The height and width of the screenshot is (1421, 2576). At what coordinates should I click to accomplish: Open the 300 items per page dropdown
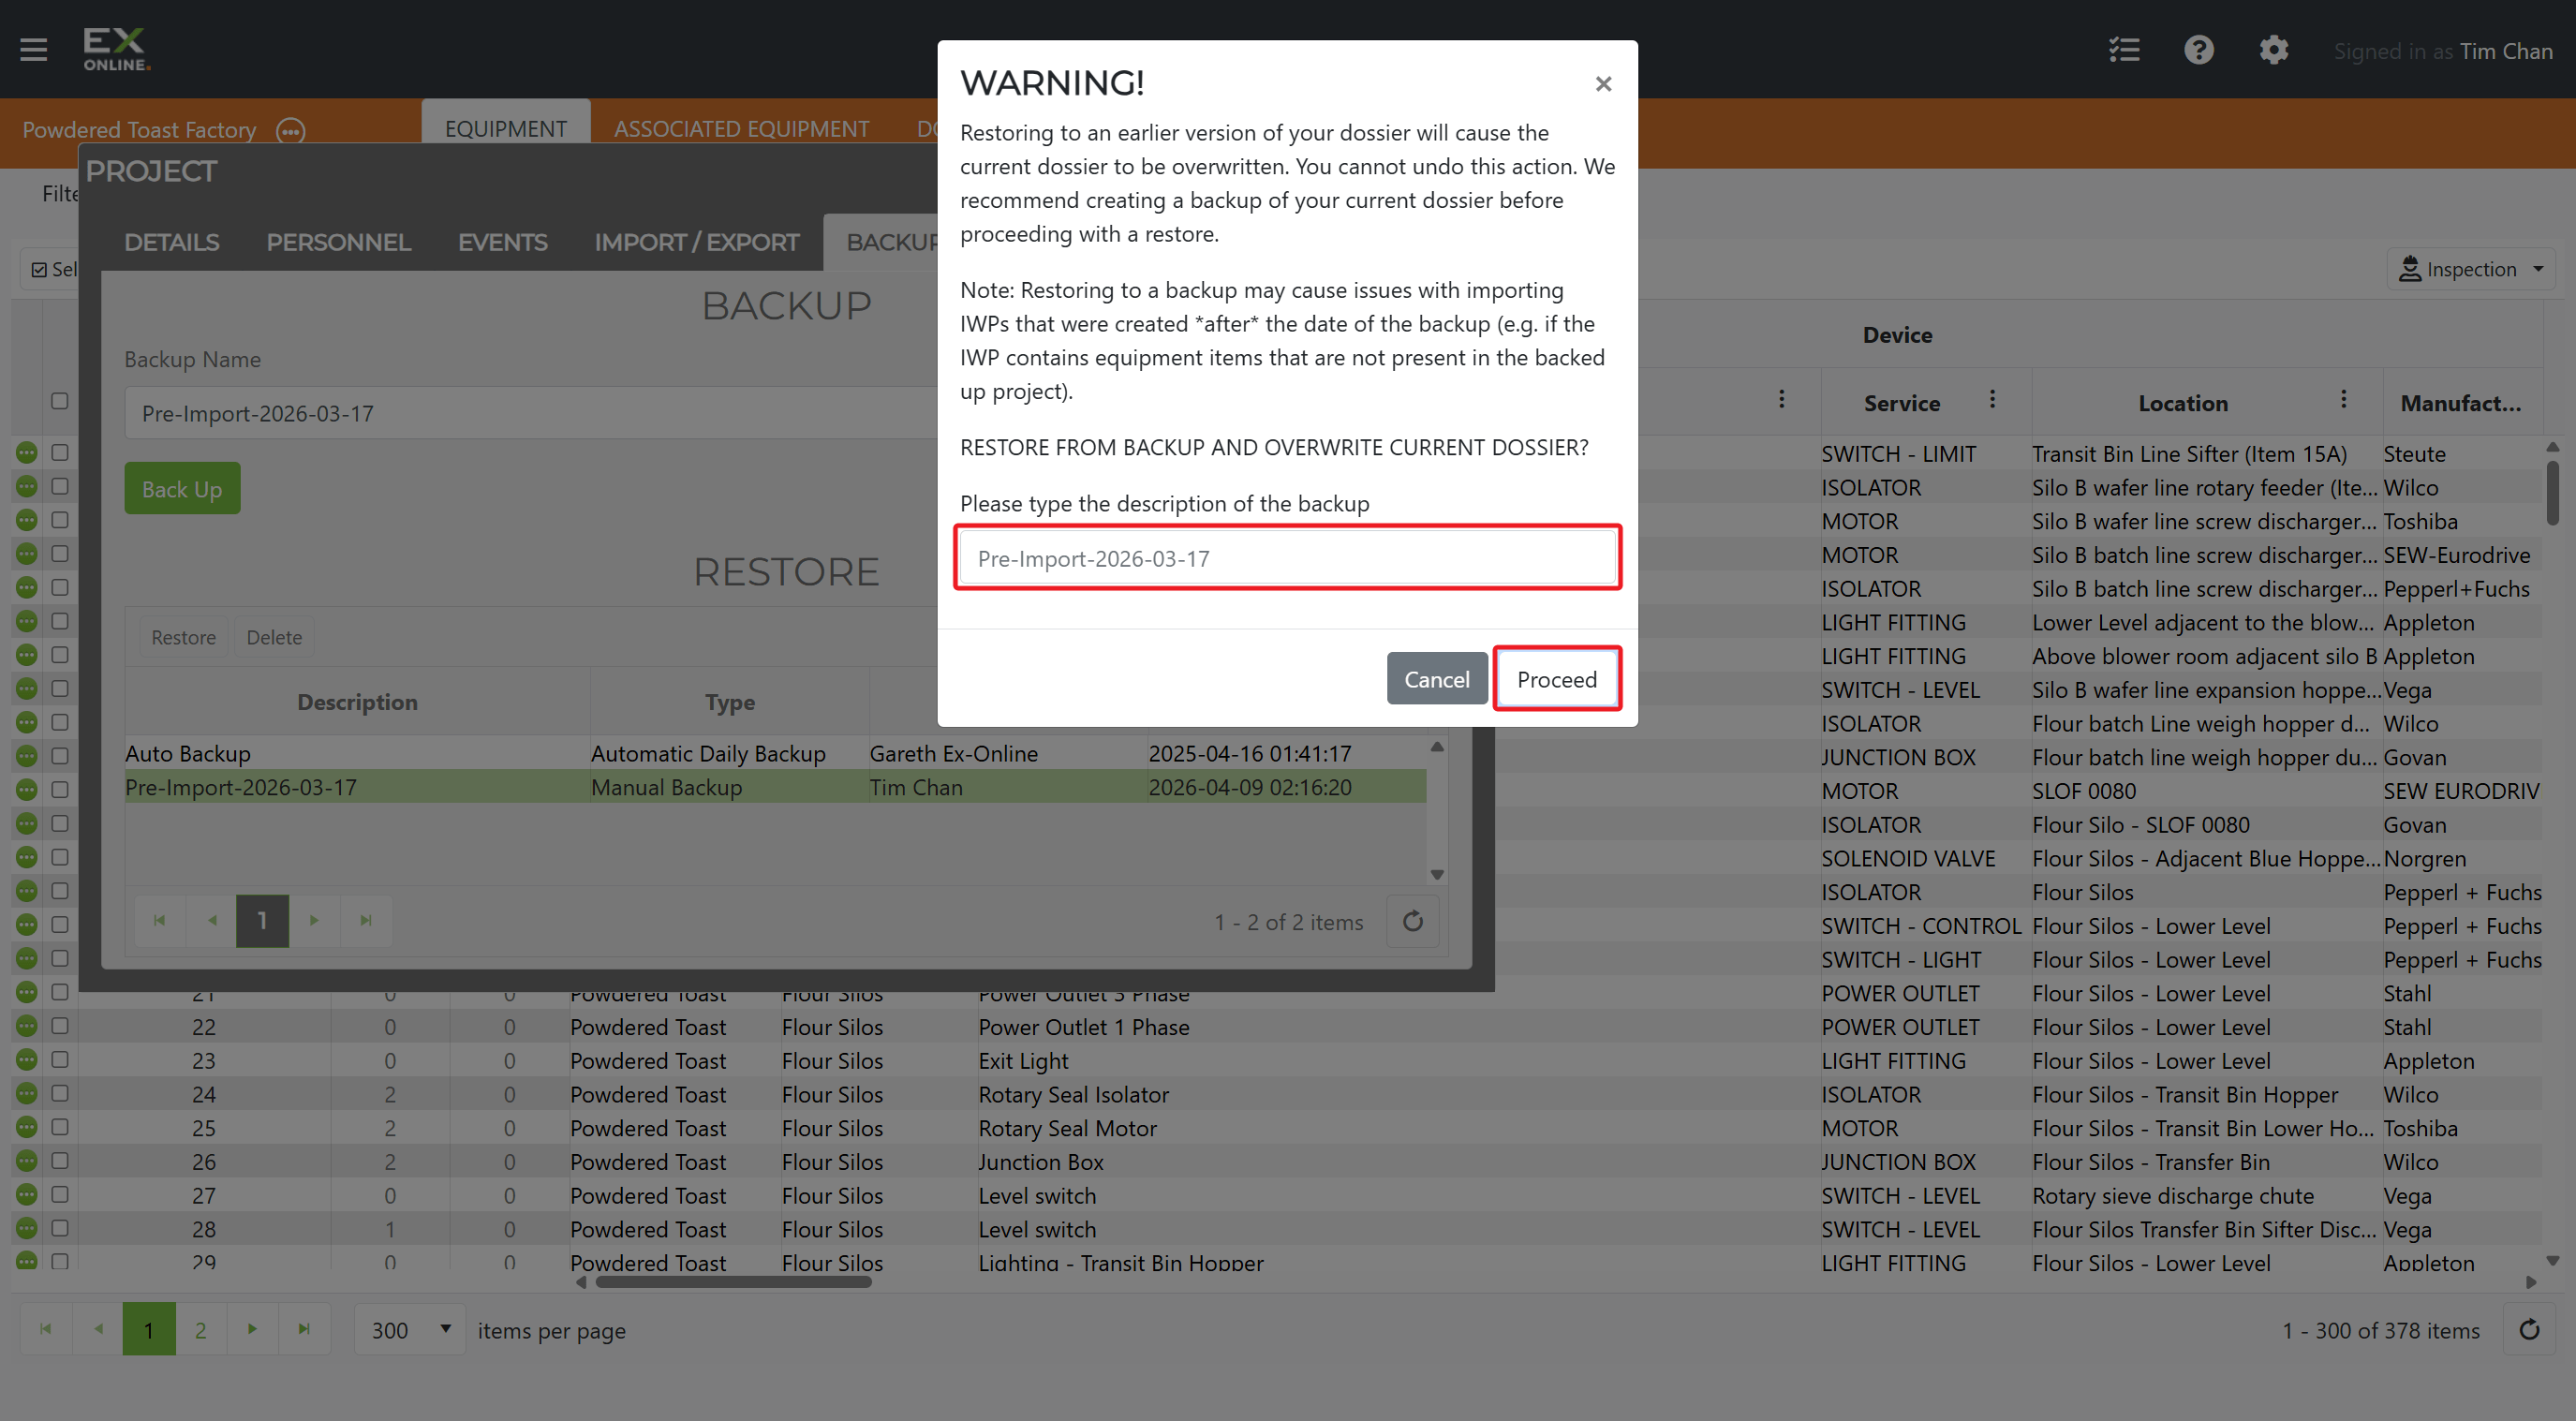[410, 1330]
